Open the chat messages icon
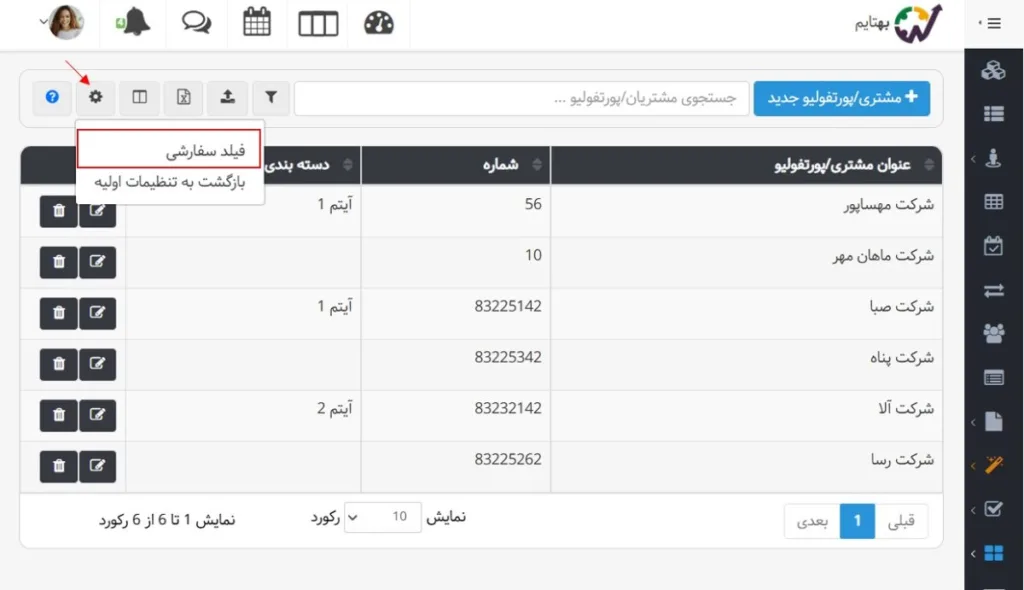This screenshot has width=1024, height=590. pos(197,23)
